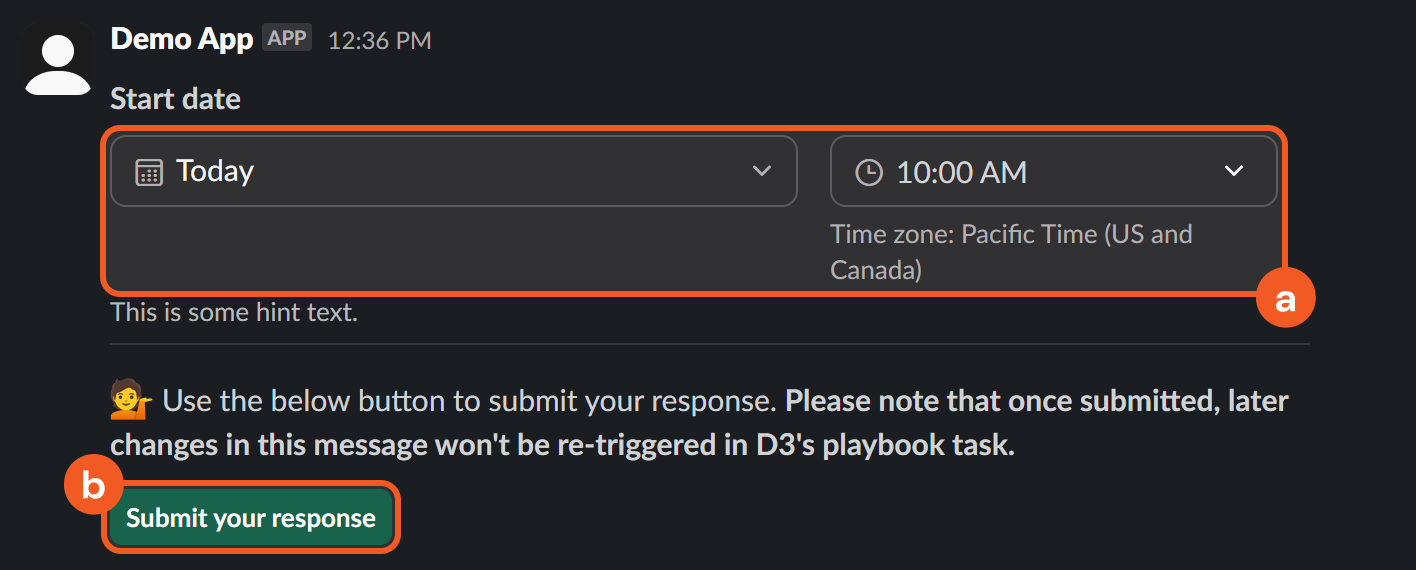Expand the time picker chevron arrow

coord(1234,171)
